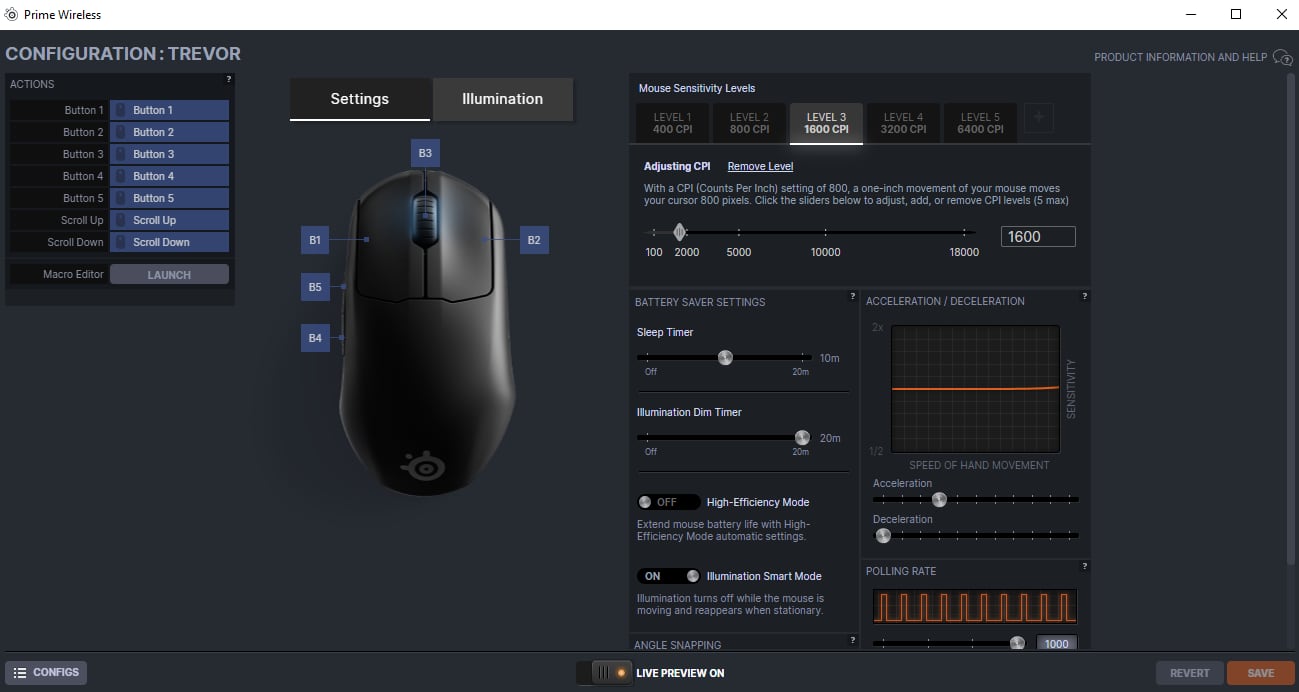Enable High-Efficiency Mode
The height and width of the screenshot is (692, 1299).
click(x=668, y=501)
